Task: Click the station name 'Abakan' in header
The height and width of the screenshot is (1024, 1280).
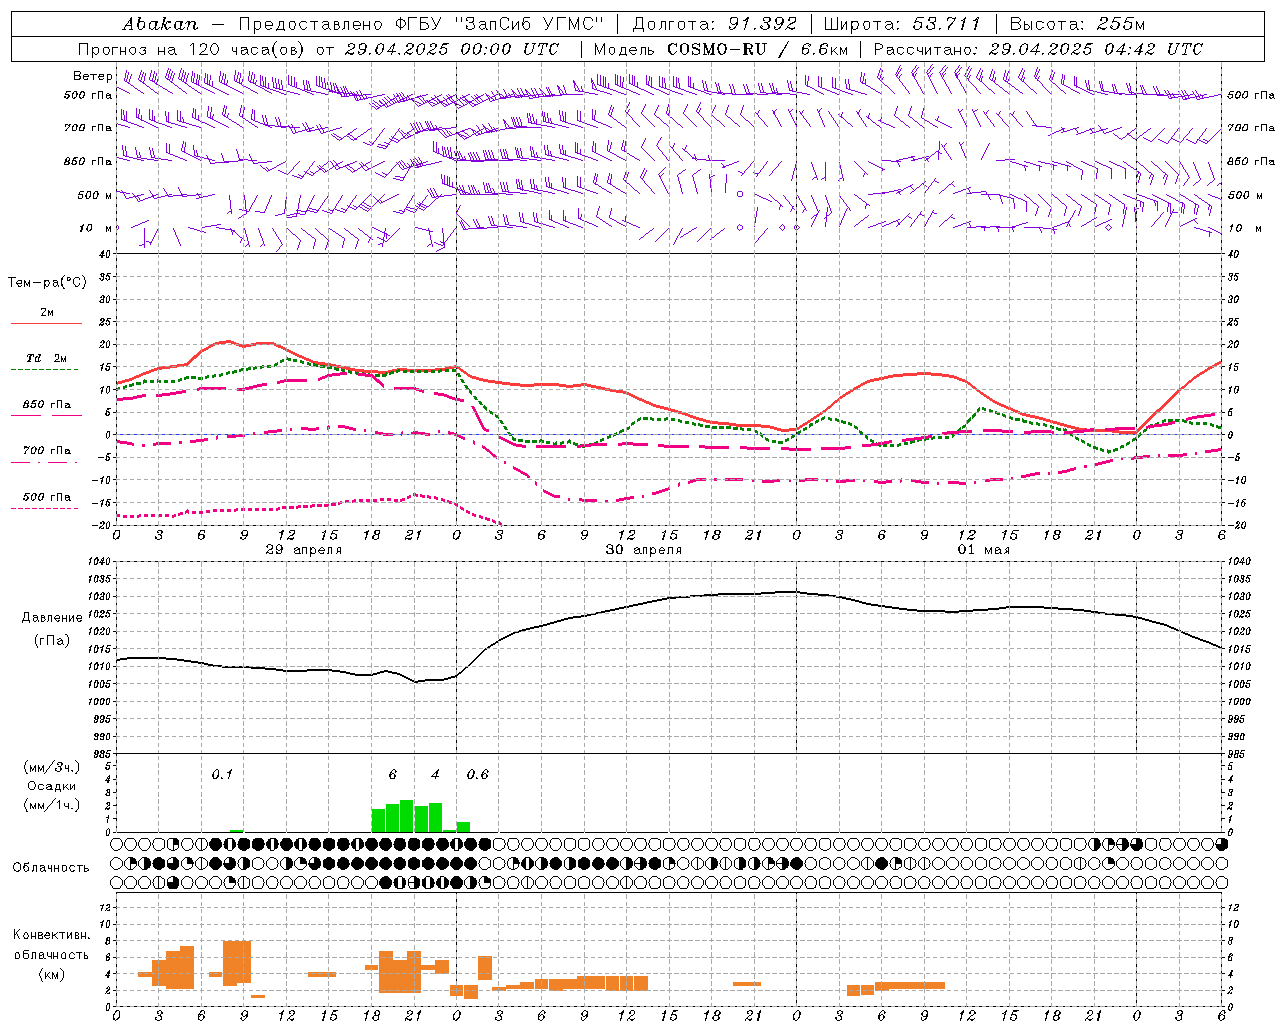Action: coord(160,24)
